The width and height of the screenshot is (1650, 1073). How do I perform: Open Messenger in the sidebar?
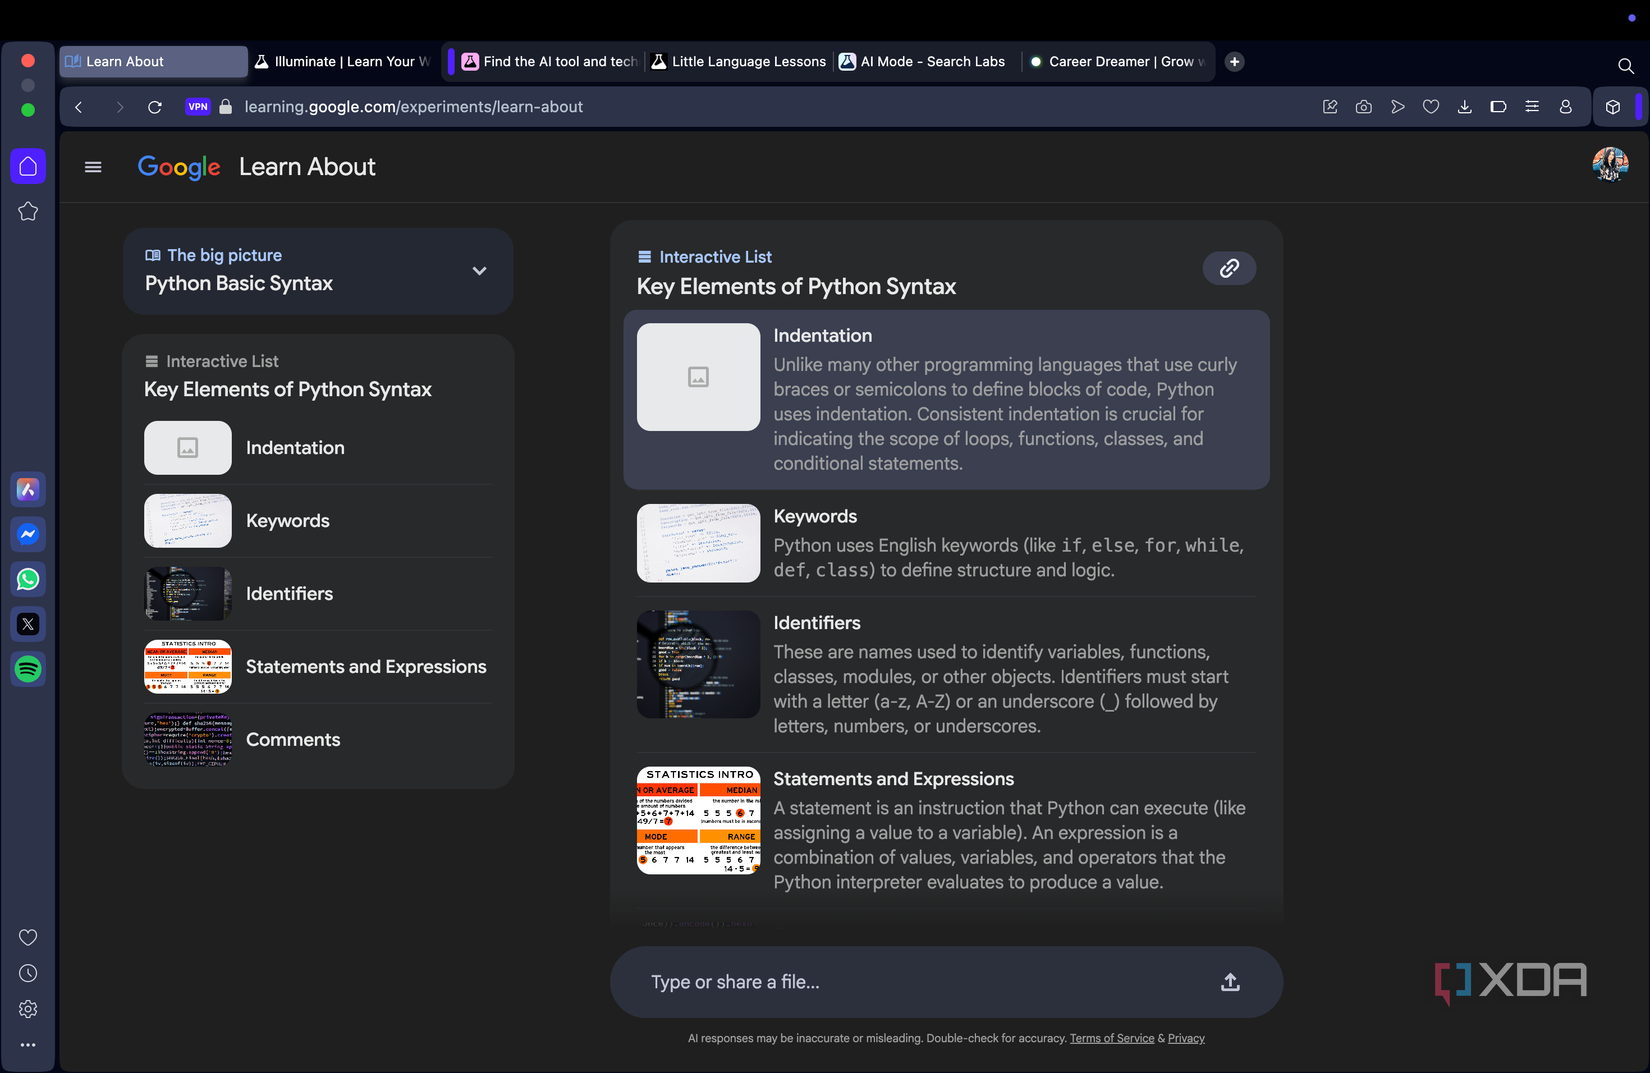28,534
